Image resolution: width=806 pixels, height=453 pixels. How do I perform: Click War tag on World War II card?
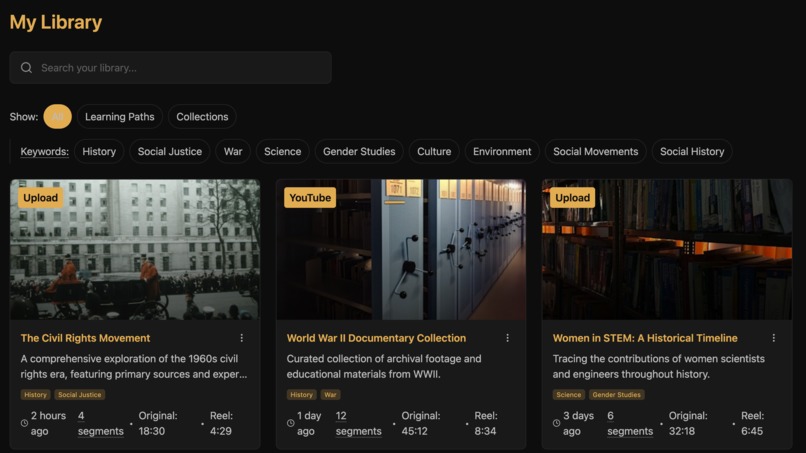331,394
